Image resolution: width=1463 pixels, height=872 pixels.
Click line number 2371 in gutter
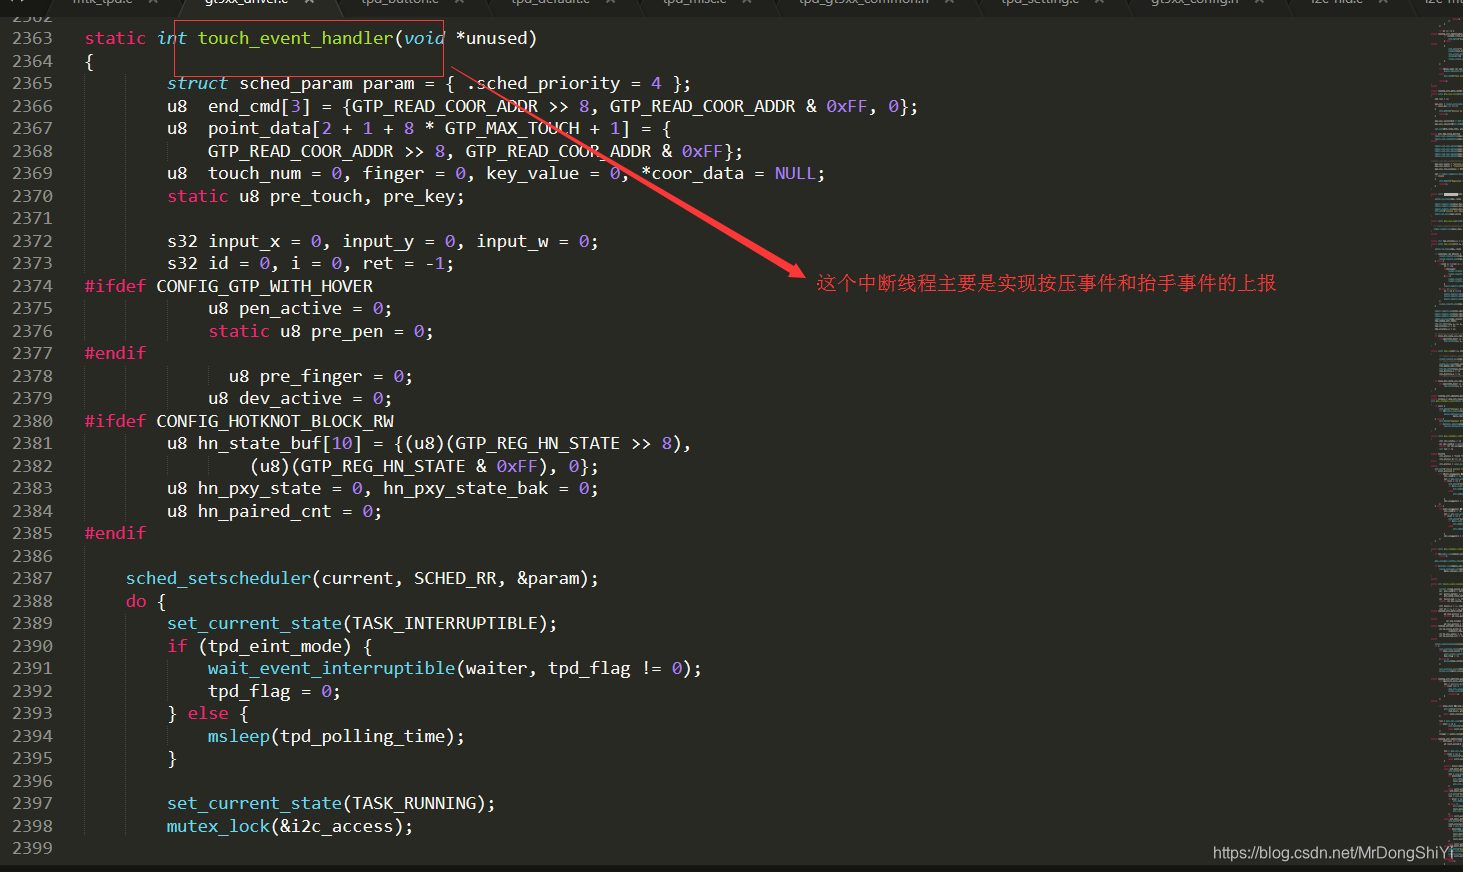click(32, 218)
